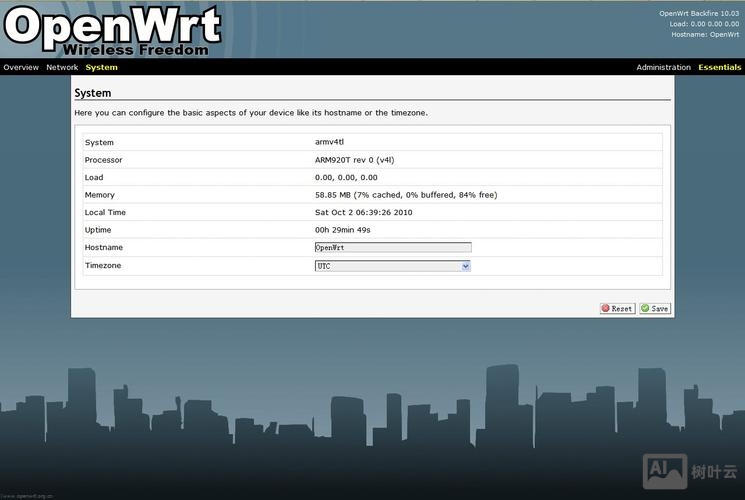Select the highlighted System menu item

[x=101, y=67]
